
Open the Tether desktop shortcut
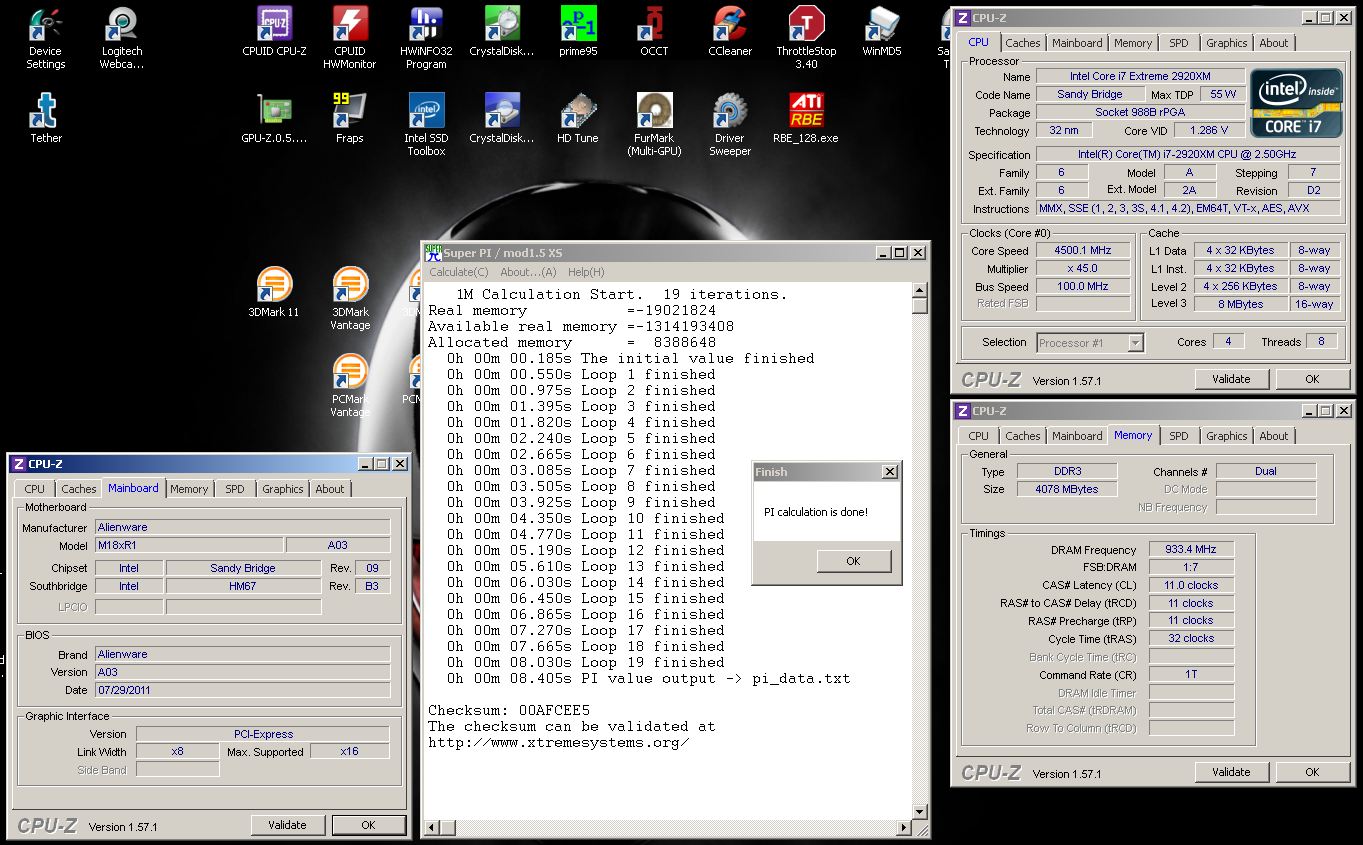coord(46,119)
